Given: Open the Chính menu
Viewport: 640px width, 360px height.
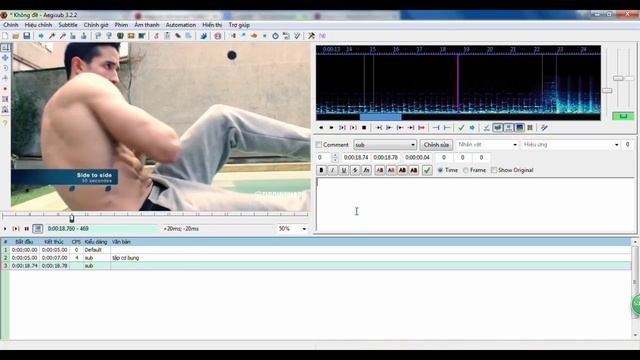Looking at the screenshot, I should [11, 25].
